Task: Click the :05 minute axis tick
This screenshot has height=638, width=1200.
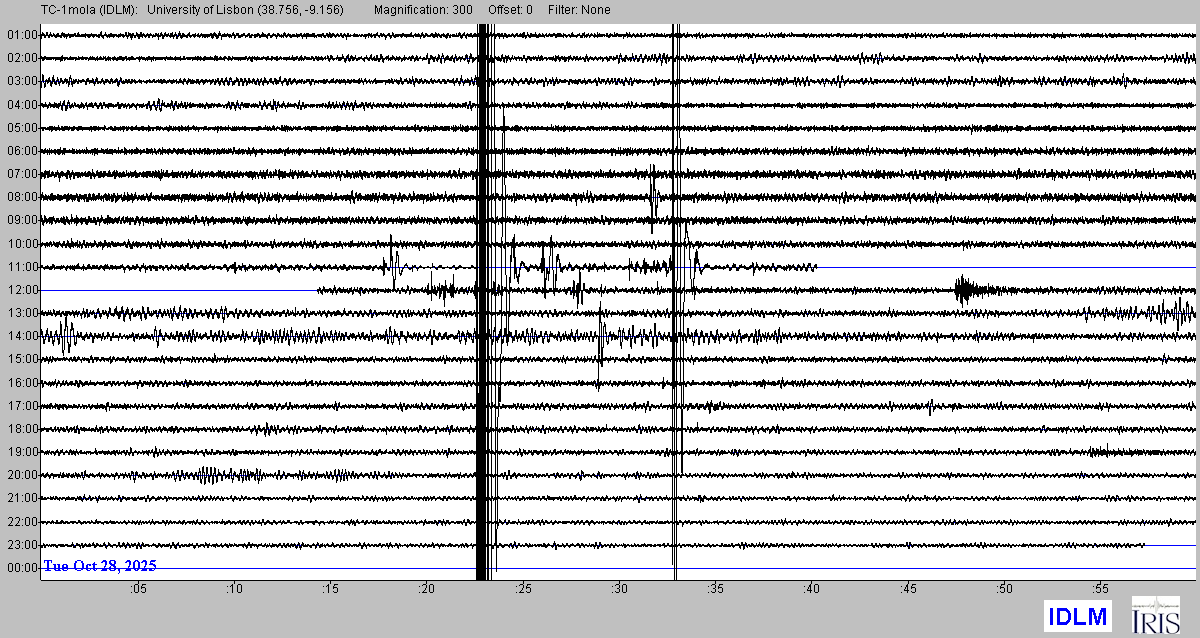Action: (138, 590)
